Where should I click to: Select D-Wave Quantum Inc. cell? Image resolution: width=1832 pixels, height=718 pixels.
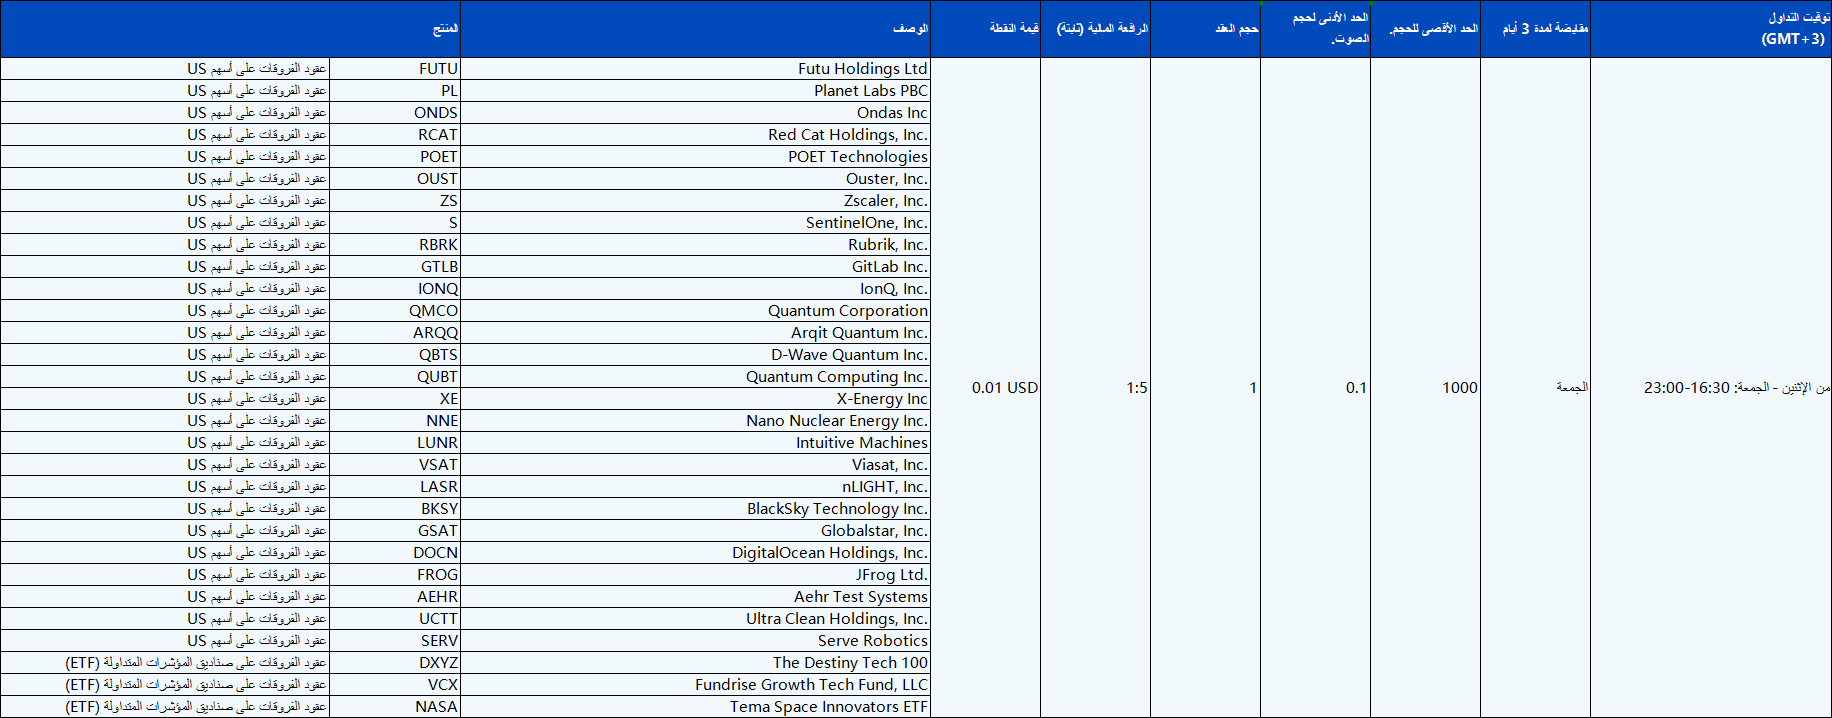tap(696, 355)
